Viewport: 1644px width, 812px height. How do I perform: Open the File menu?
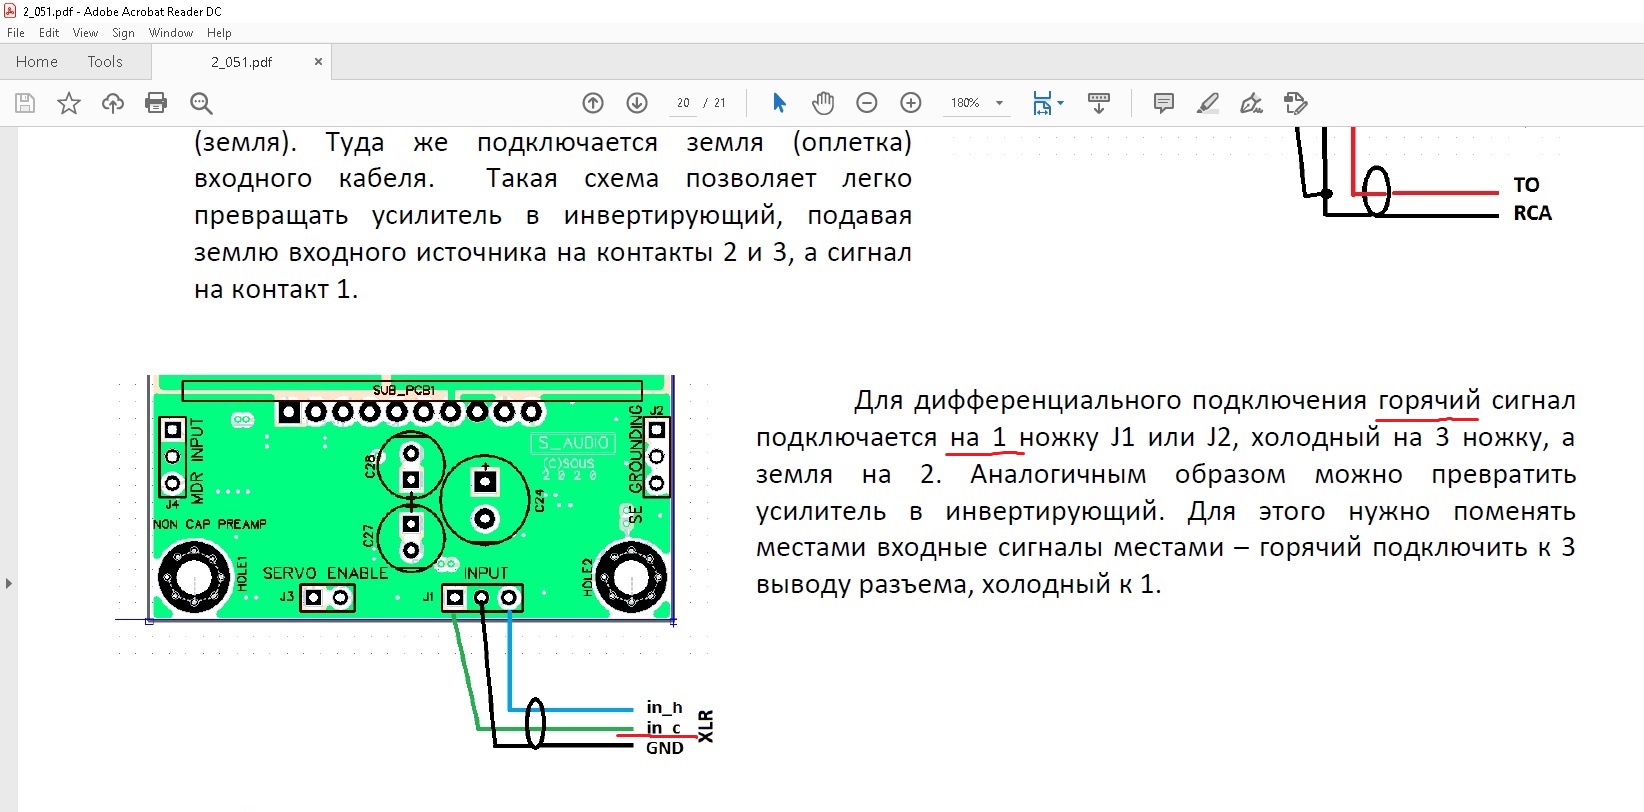coord(16,33)
